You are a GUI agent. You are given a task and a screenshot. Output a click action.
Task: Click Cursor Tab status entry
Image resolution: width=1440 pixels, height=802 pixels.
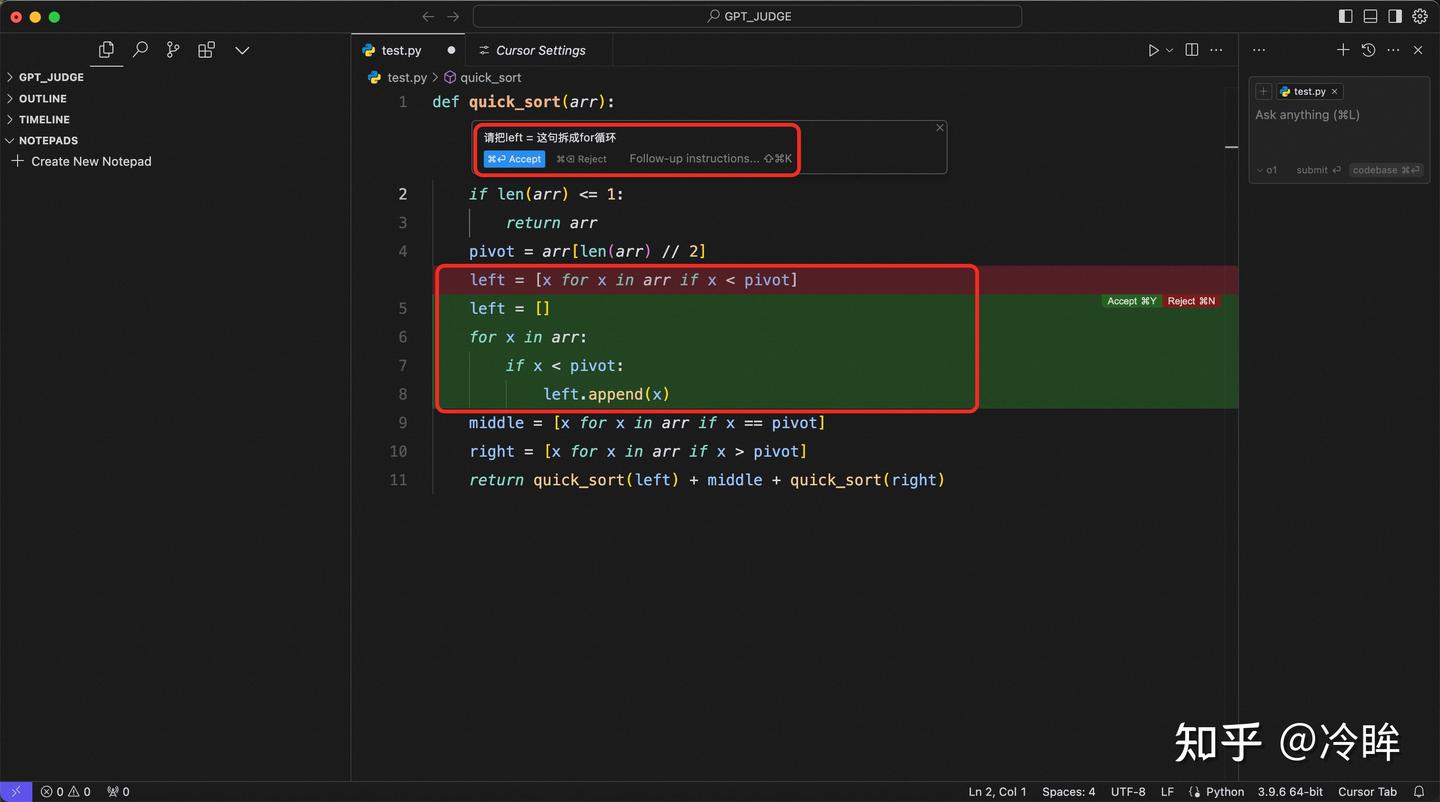pyautogui.click(x=1367, y=791)
